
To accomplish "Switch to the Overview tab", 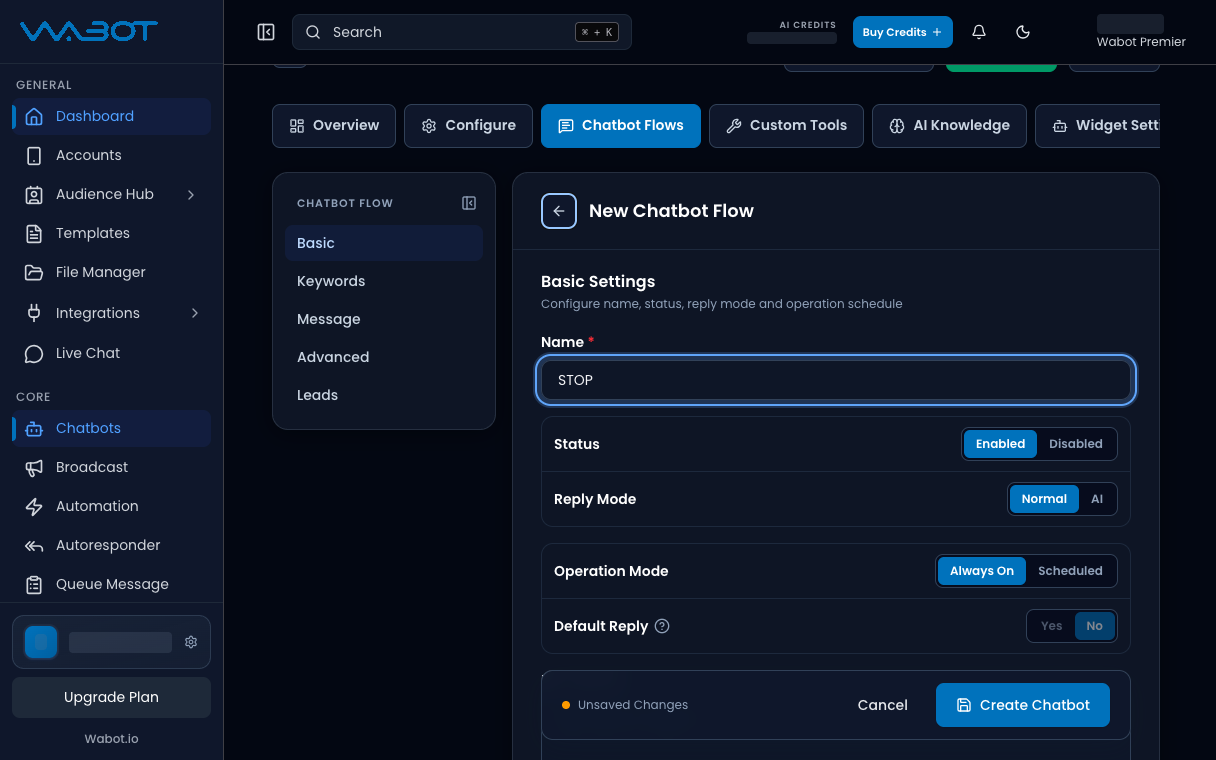I will point(334,126).
